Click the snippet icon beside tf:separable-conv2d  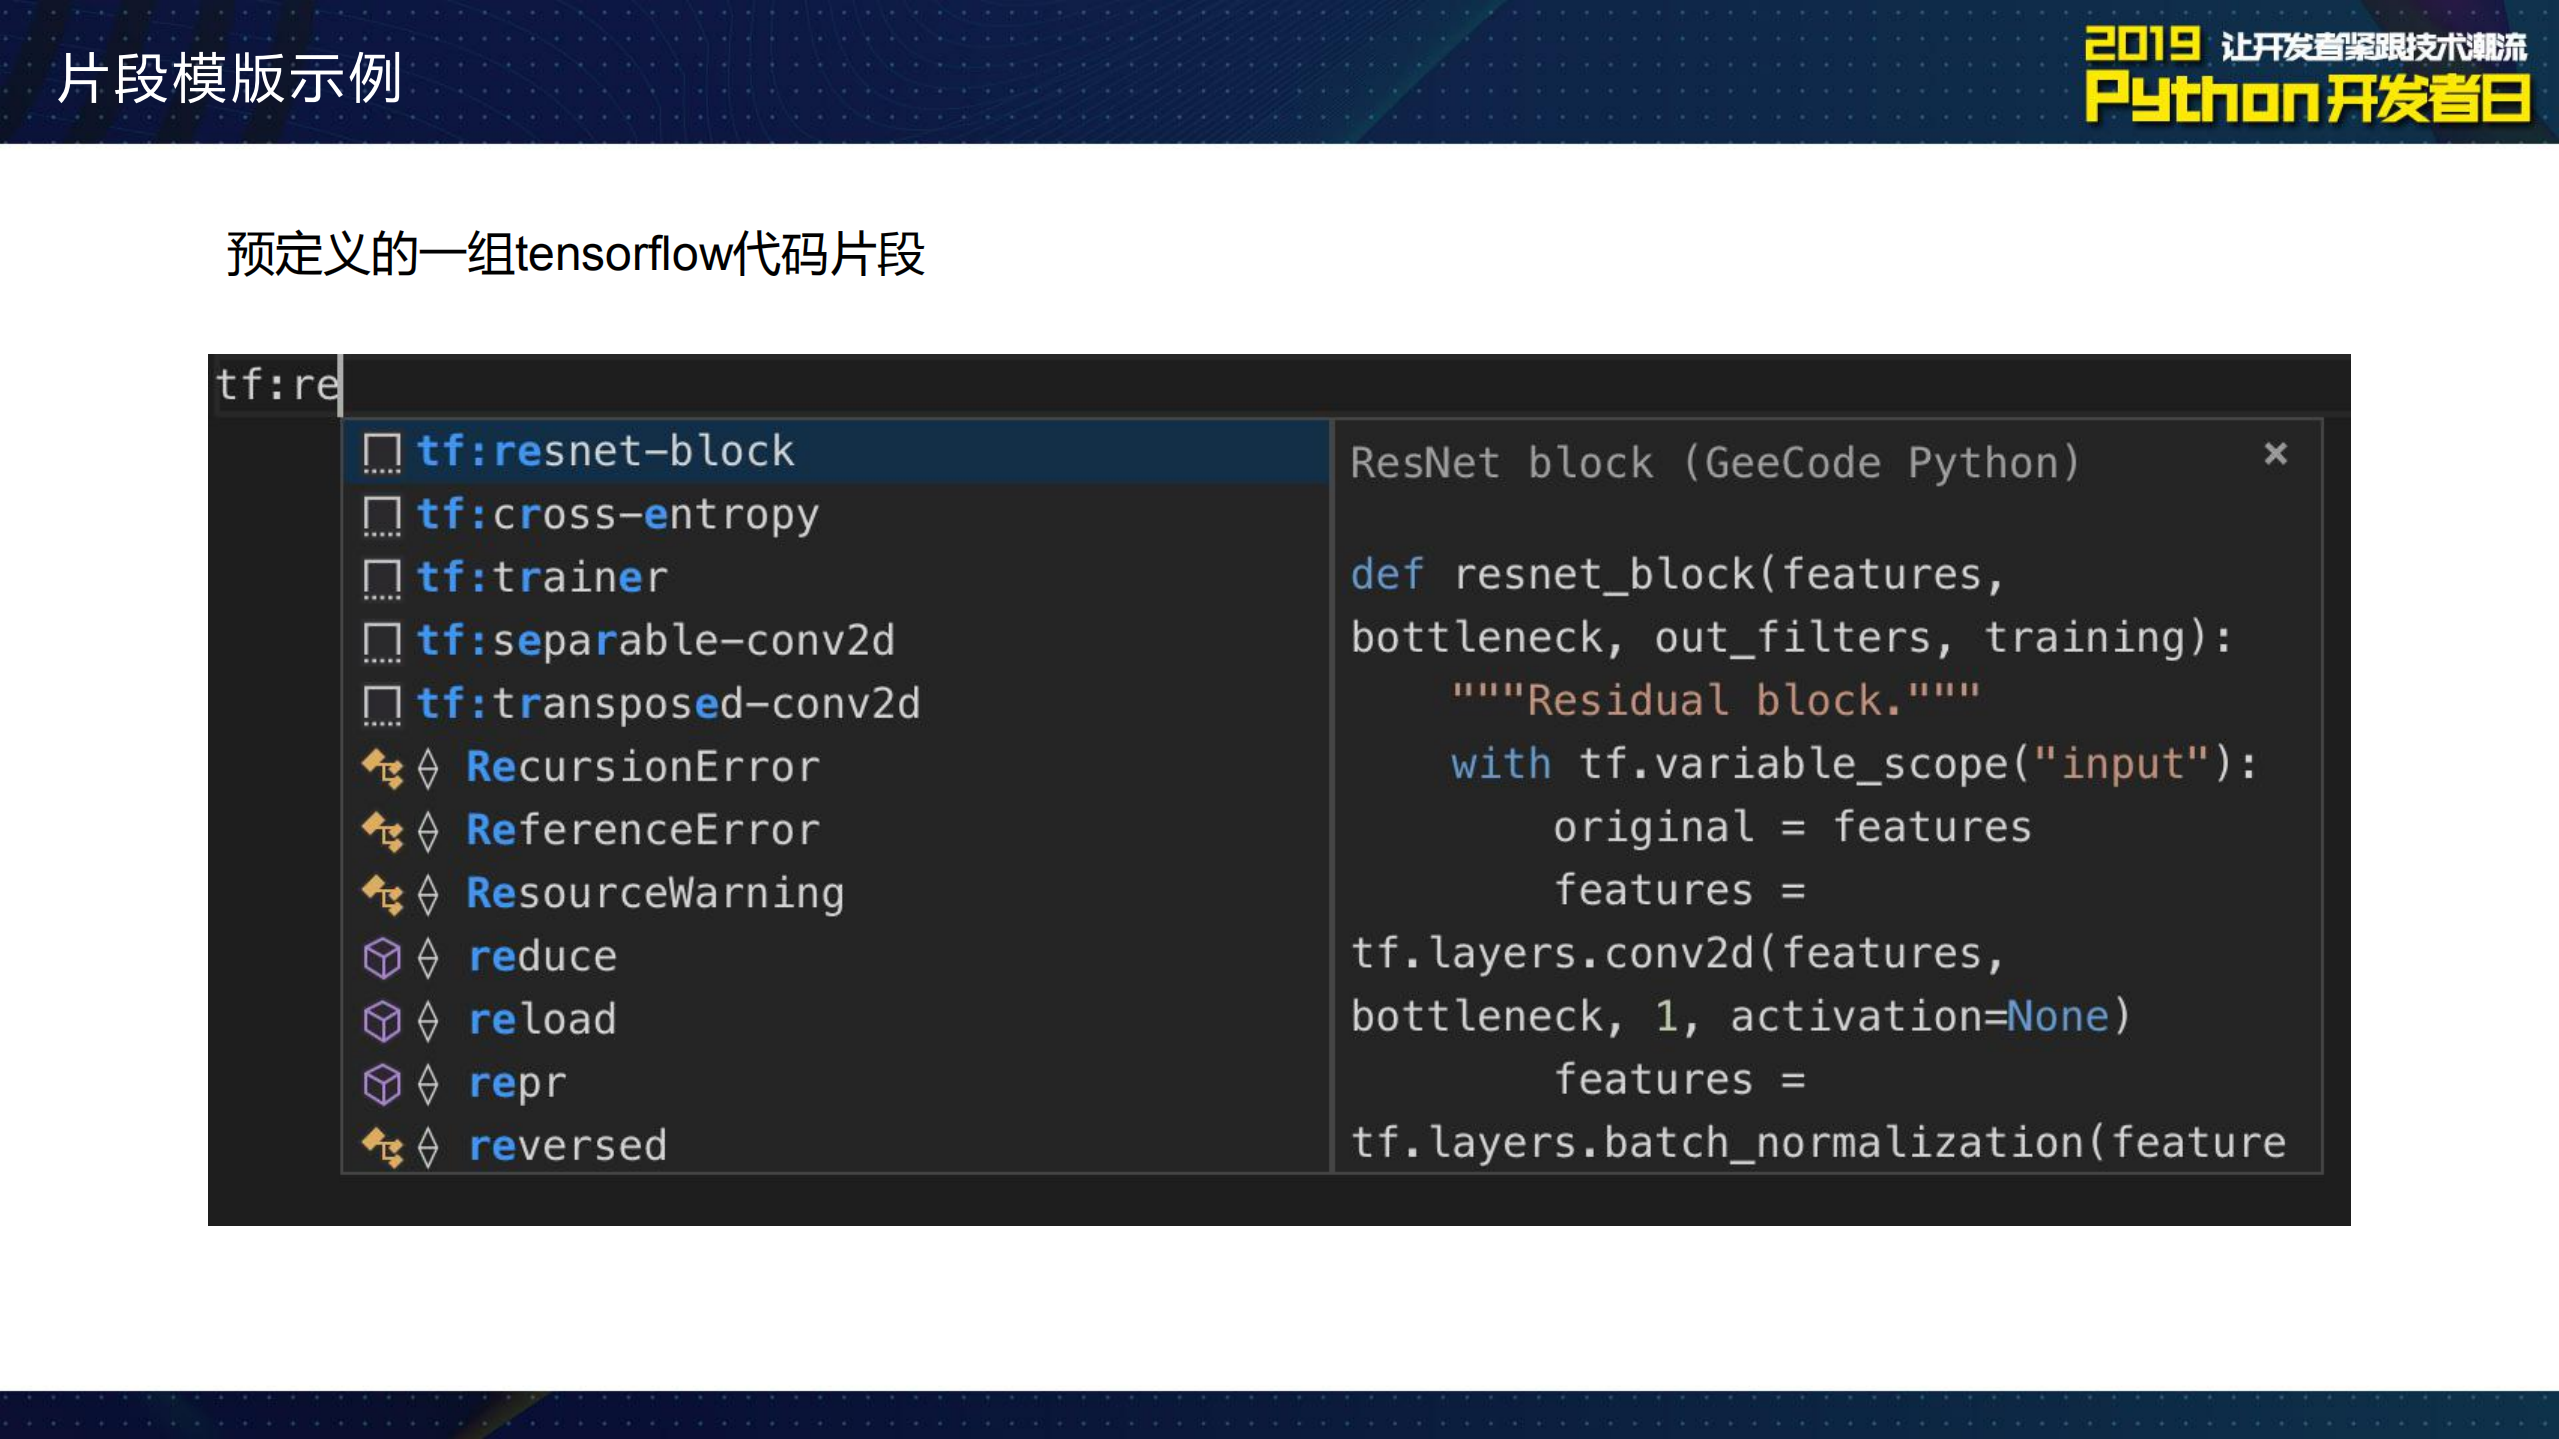385,640
